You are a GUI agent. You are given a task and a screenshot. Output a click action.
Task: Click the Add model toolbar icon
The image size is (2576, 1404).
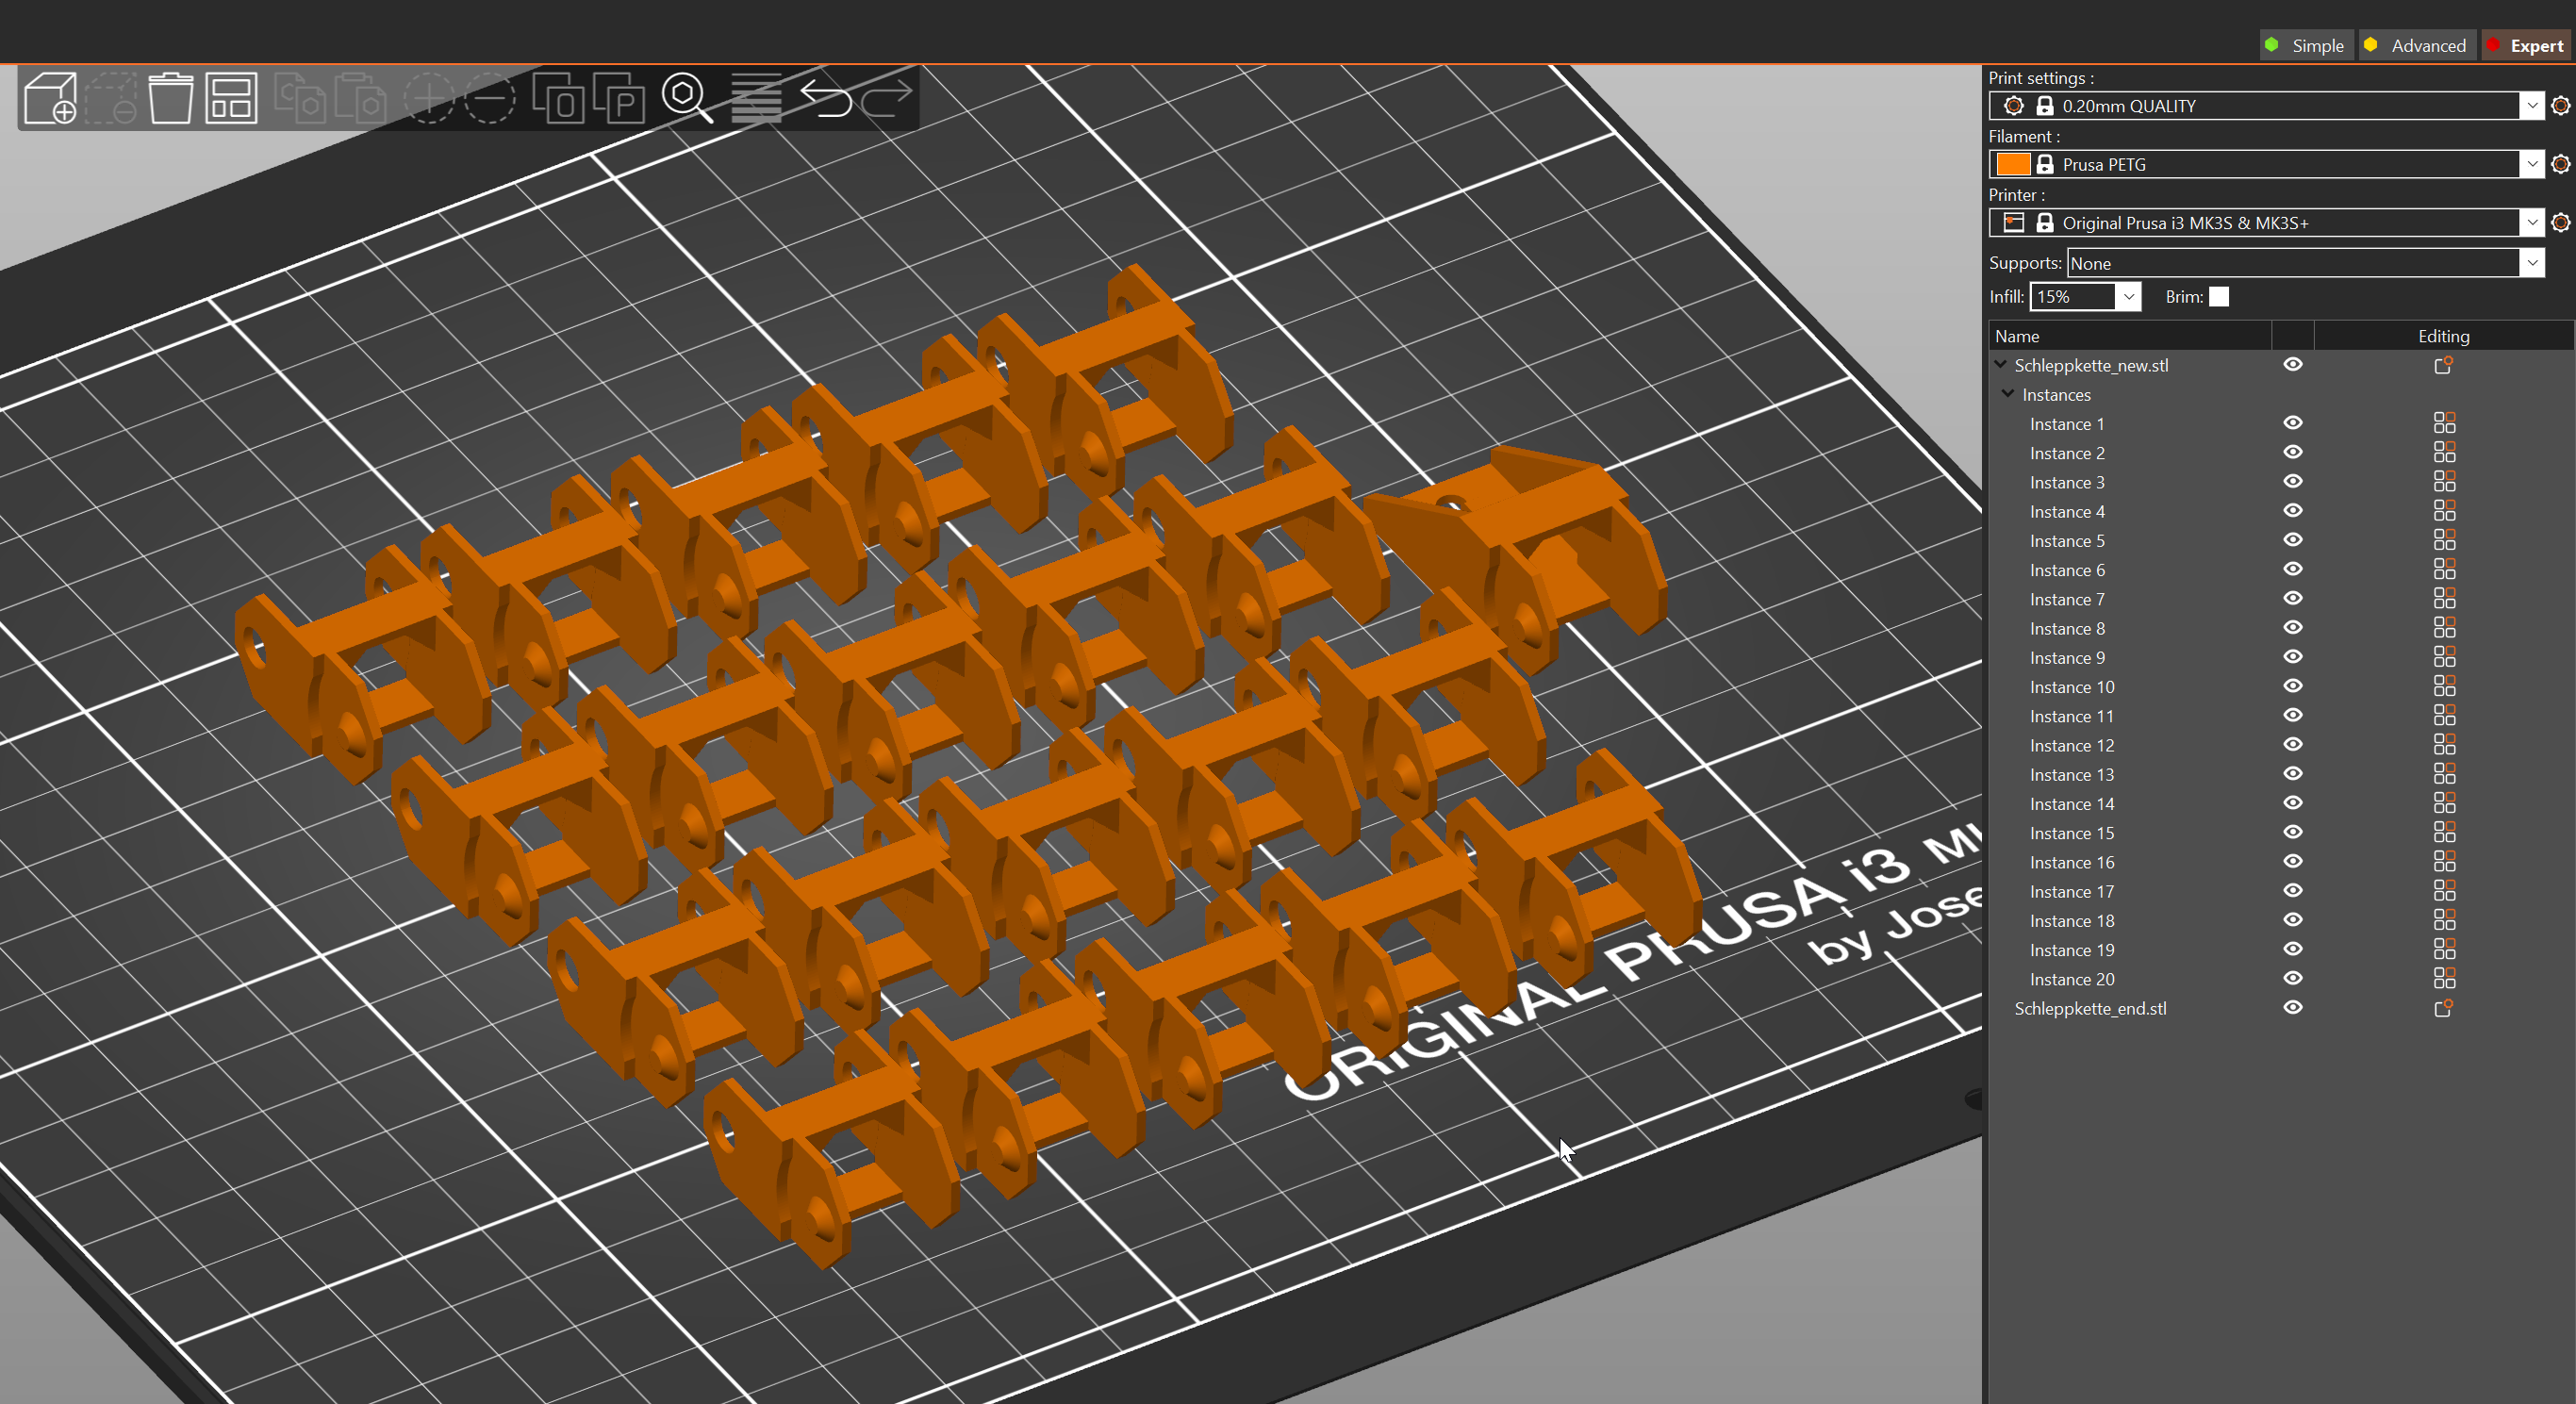(50, 98)
